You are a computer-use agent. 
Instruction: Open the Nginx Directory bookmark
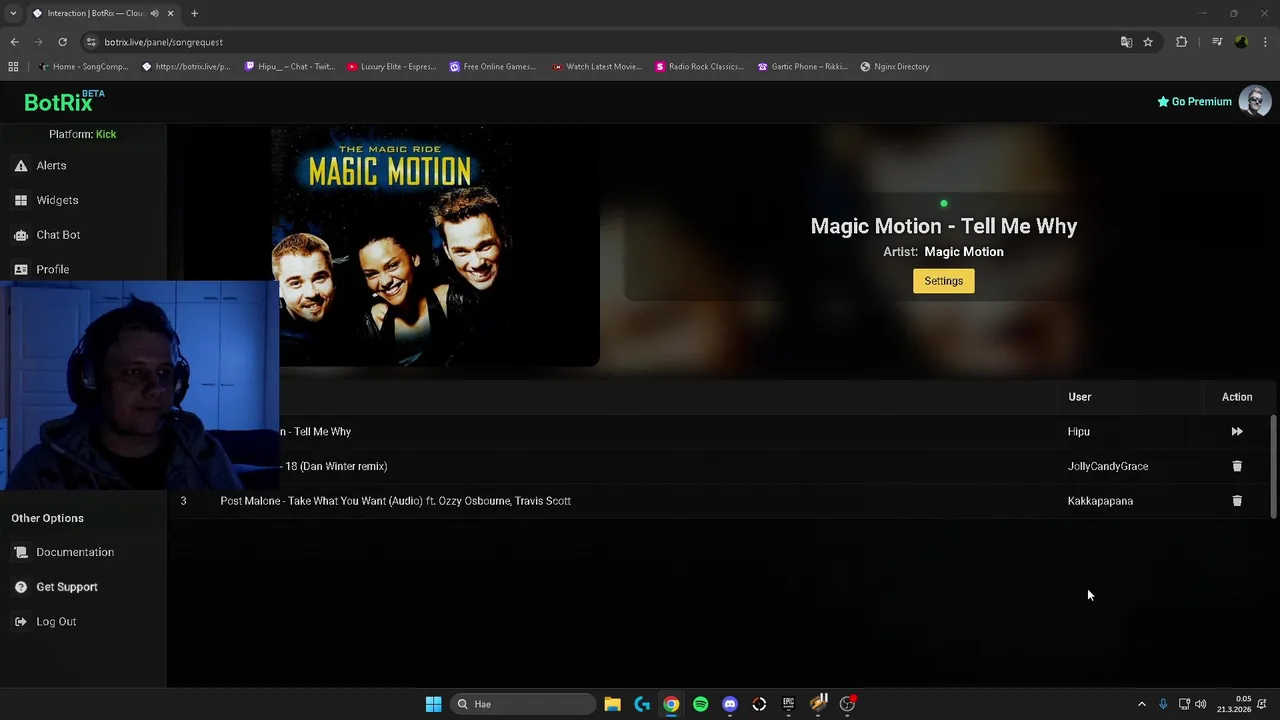tap(894, 67)
